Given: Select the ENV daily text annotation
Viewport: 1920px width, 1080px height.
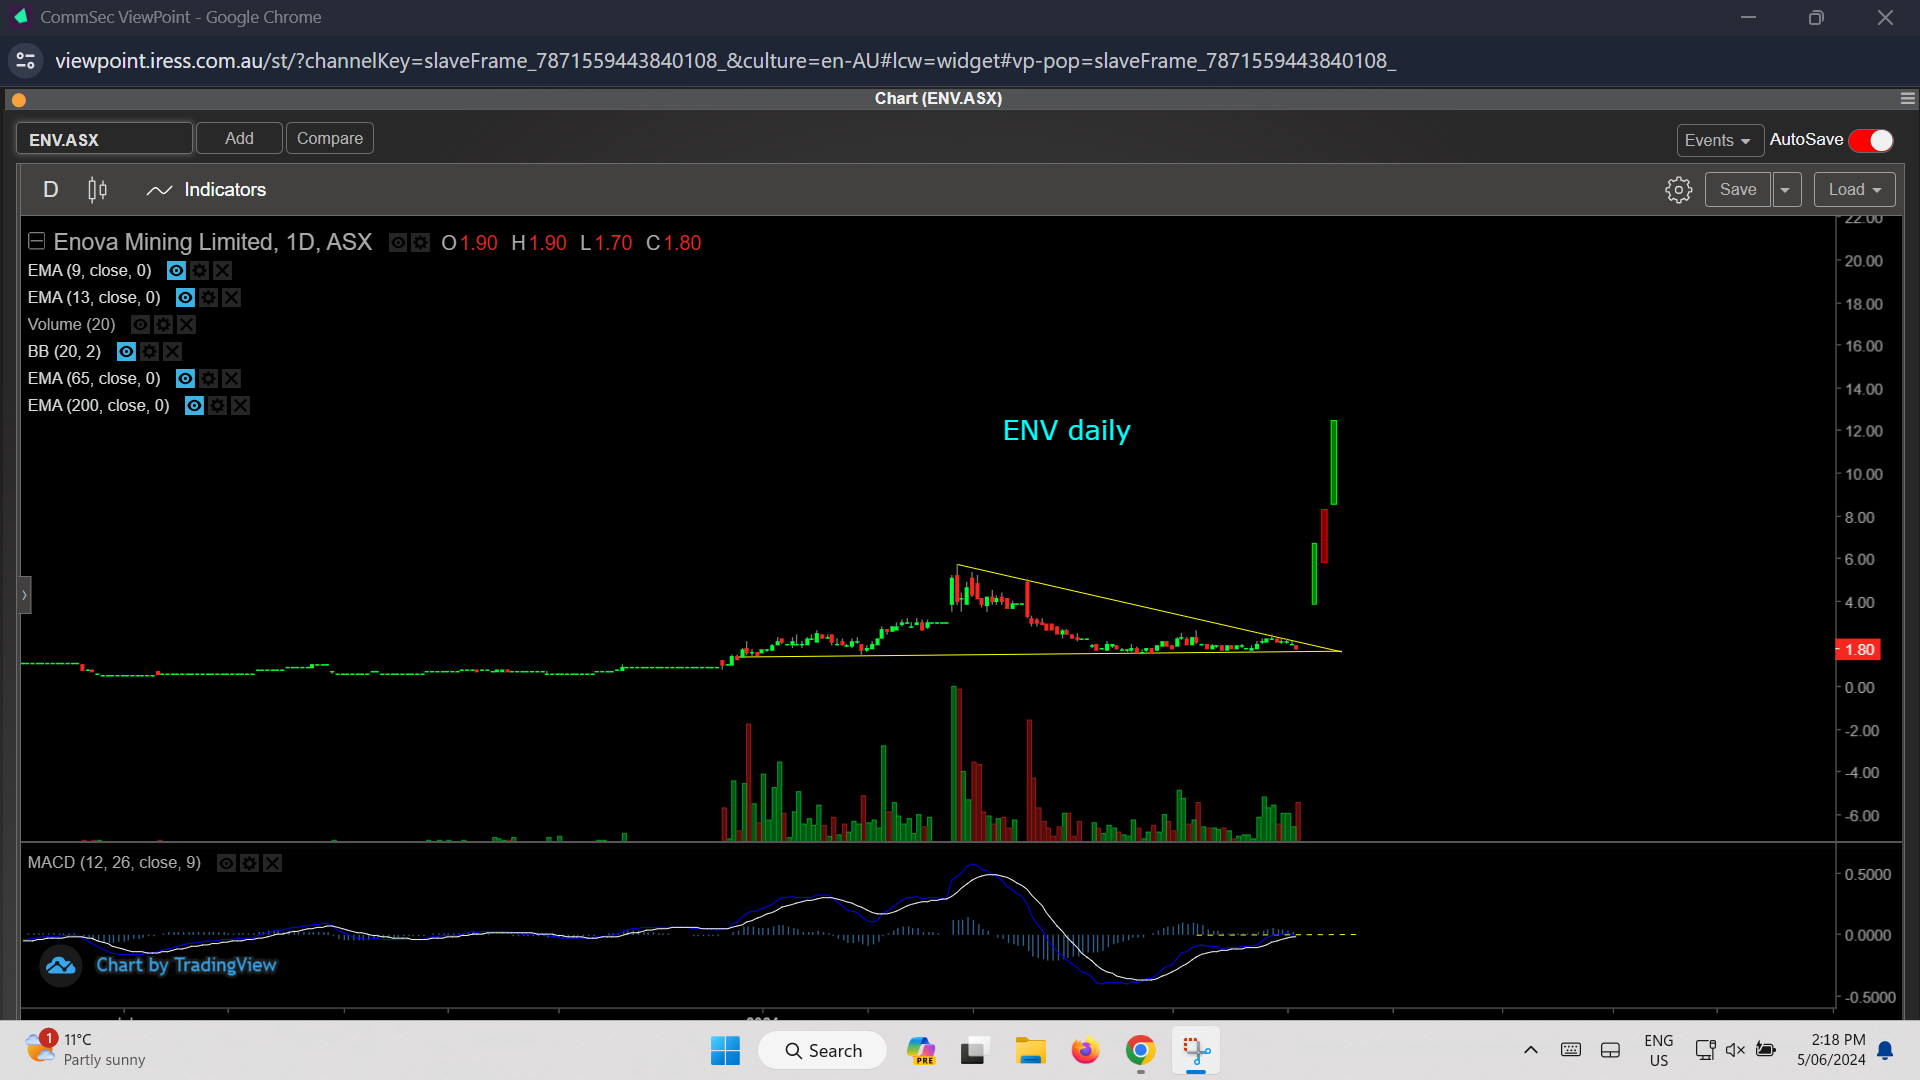Looking at the screenshot, I should [1066, 430].
